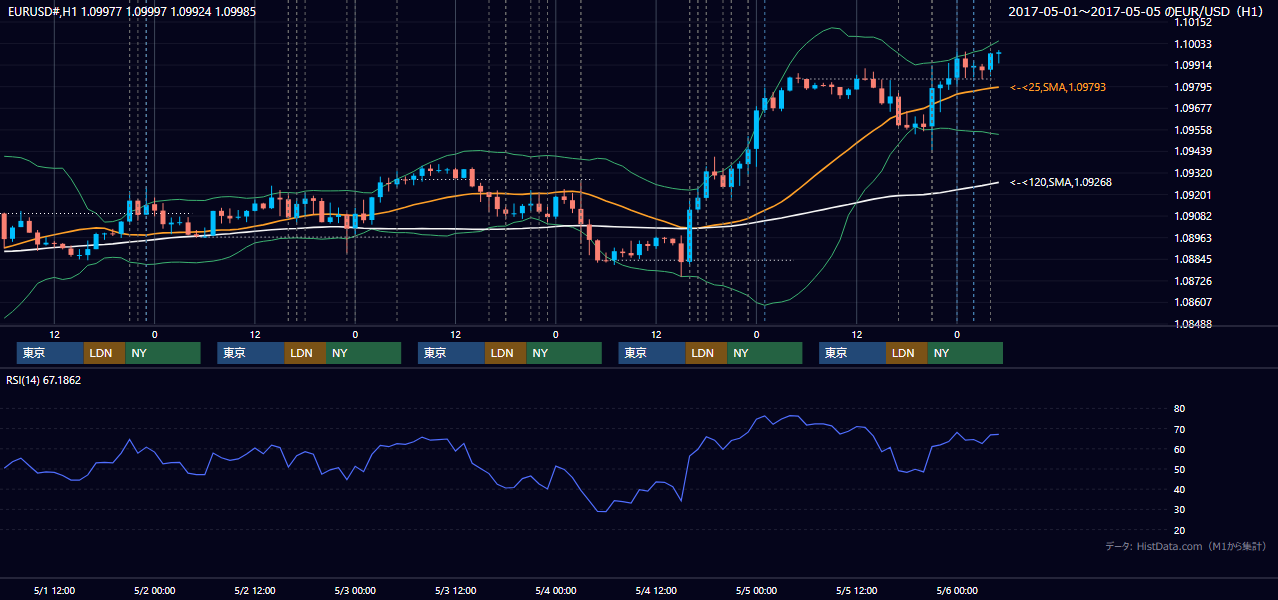The height and width of the screenshot is (600, 1278).
Task: Click price axis value 1.09558
Action: (1192, 130)
